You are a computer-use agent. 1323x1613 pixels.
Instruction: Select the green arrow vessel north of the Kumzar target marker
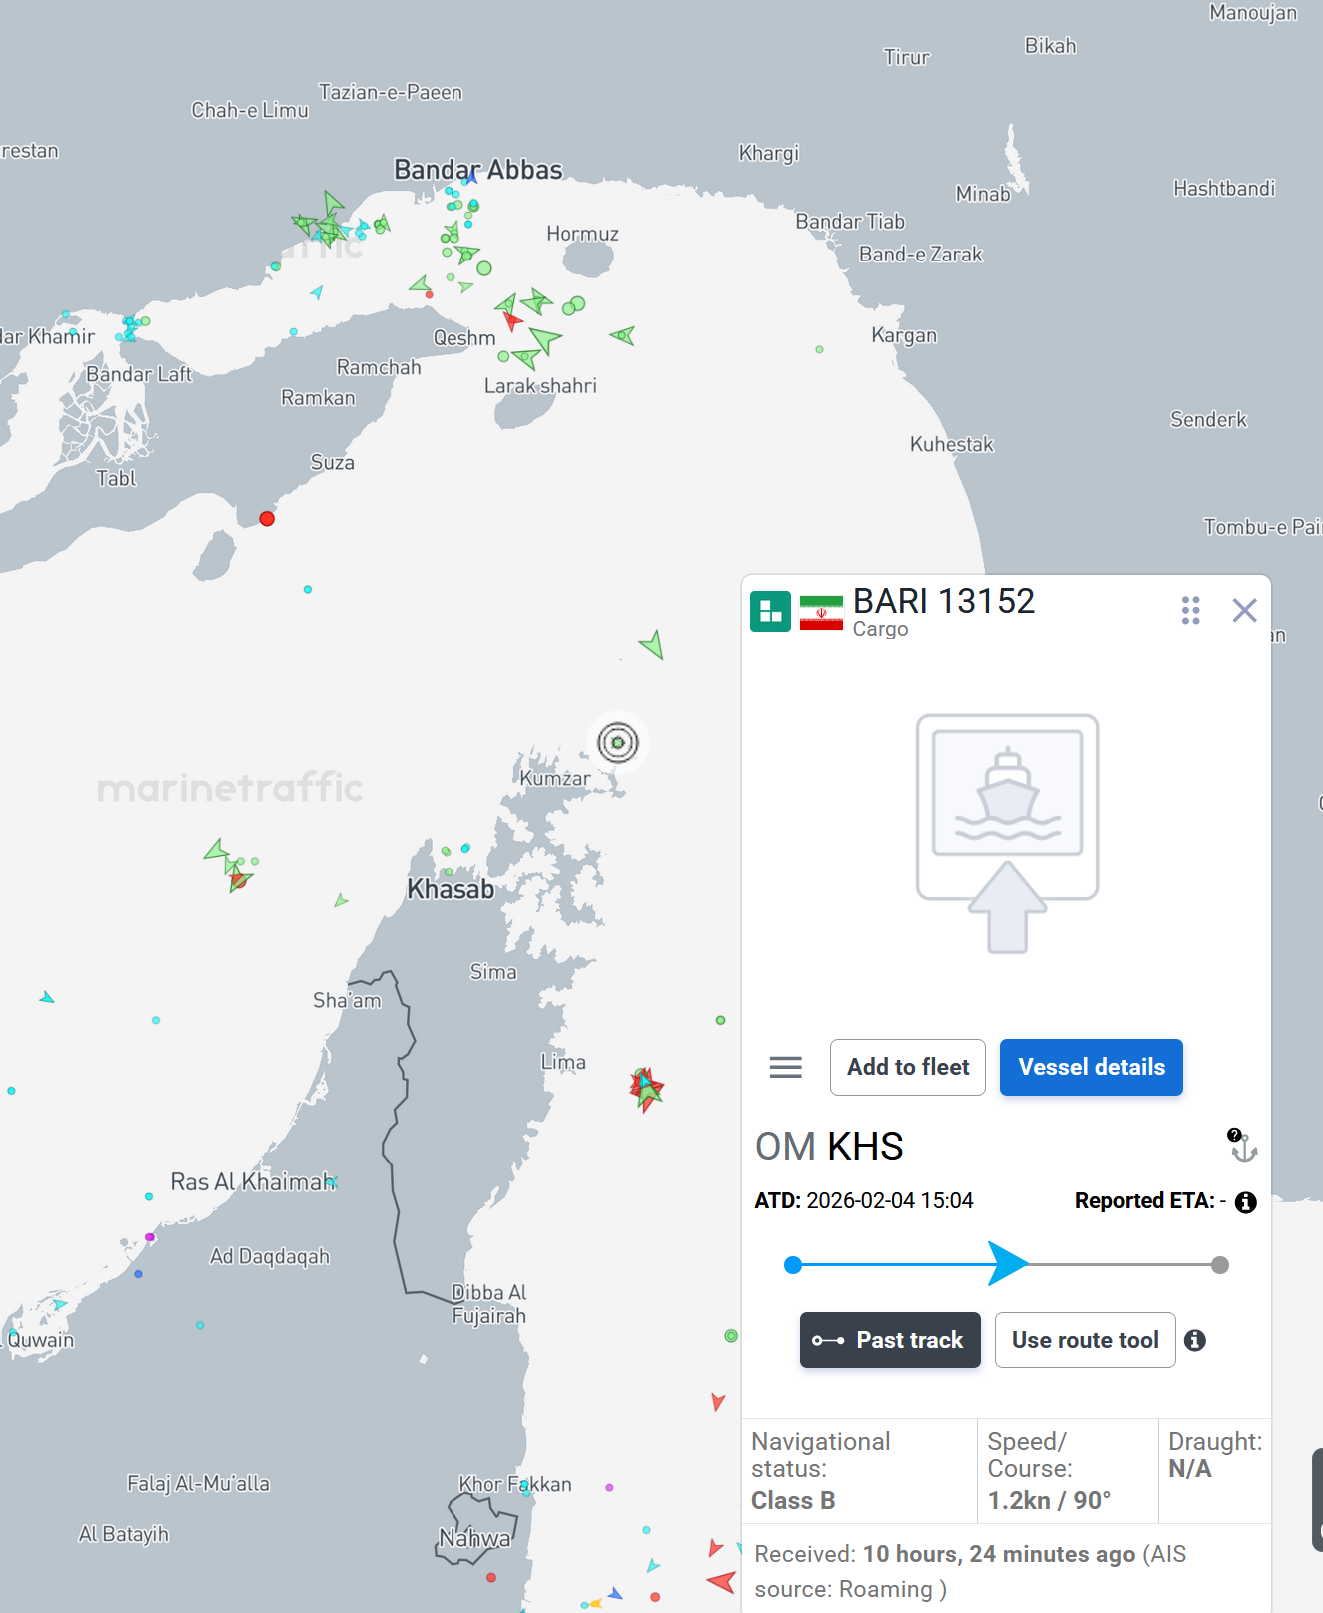(652, 644)
